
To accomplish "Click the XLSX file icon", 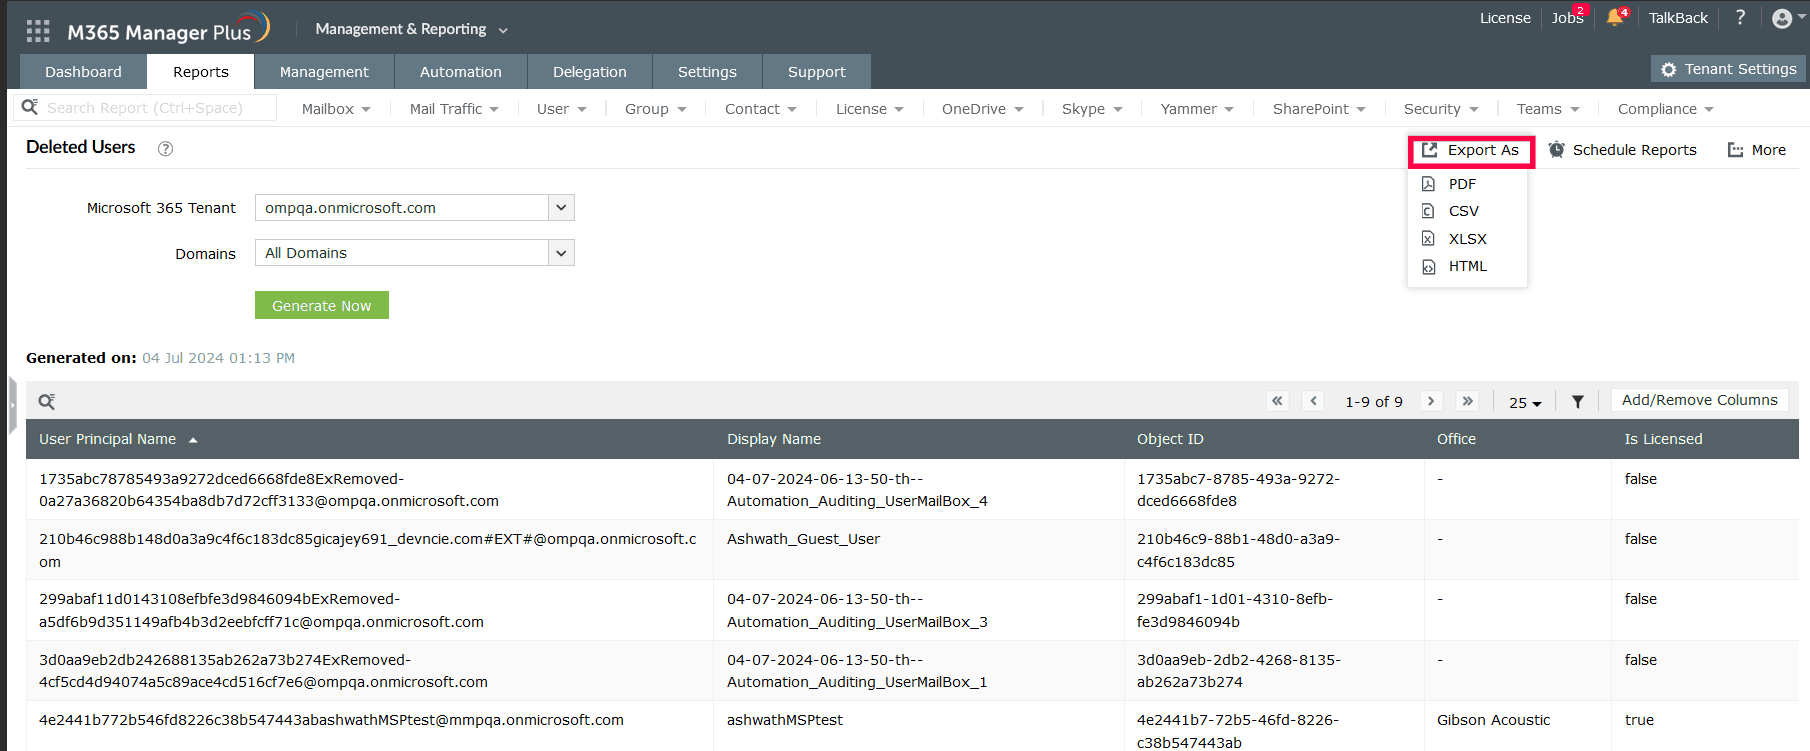I will 1428,239.
